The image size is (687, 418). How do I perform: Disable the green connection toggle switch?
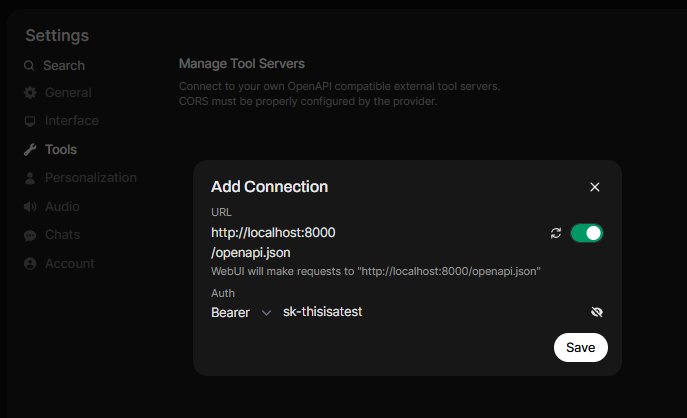(587, 233)
